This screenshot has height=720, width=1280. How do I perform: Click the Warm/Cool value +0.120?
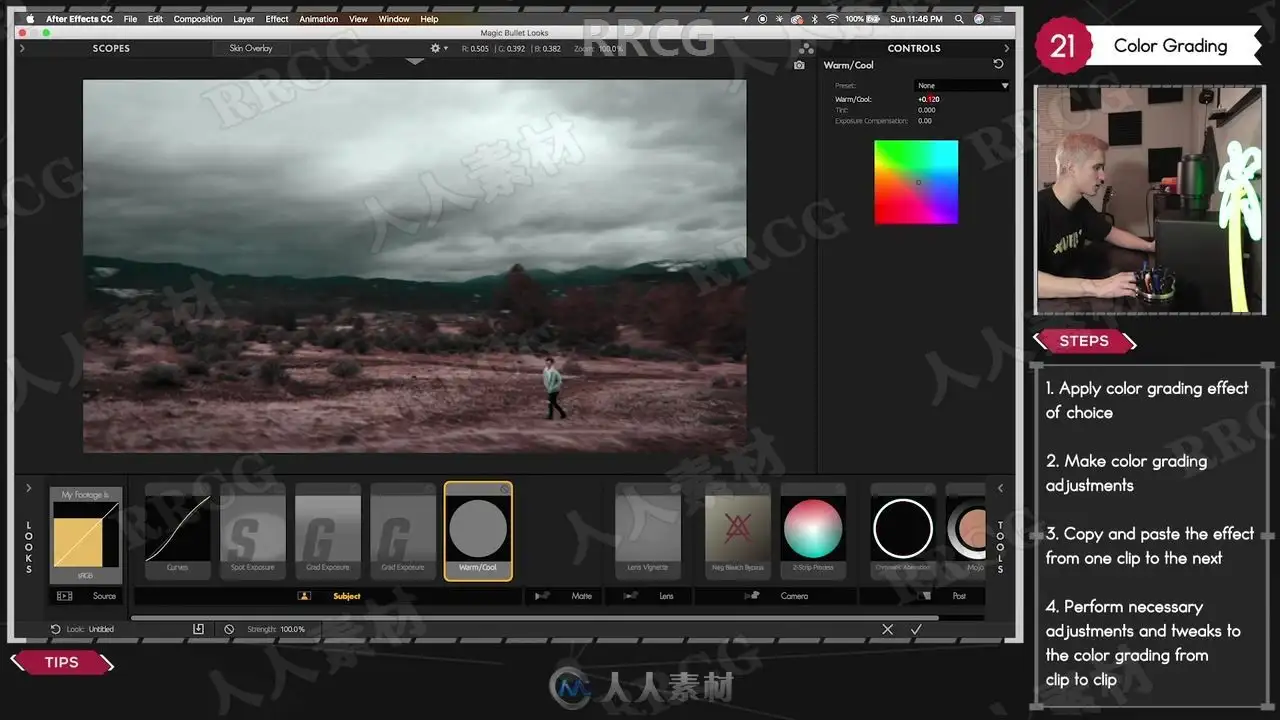click(928, 99)
